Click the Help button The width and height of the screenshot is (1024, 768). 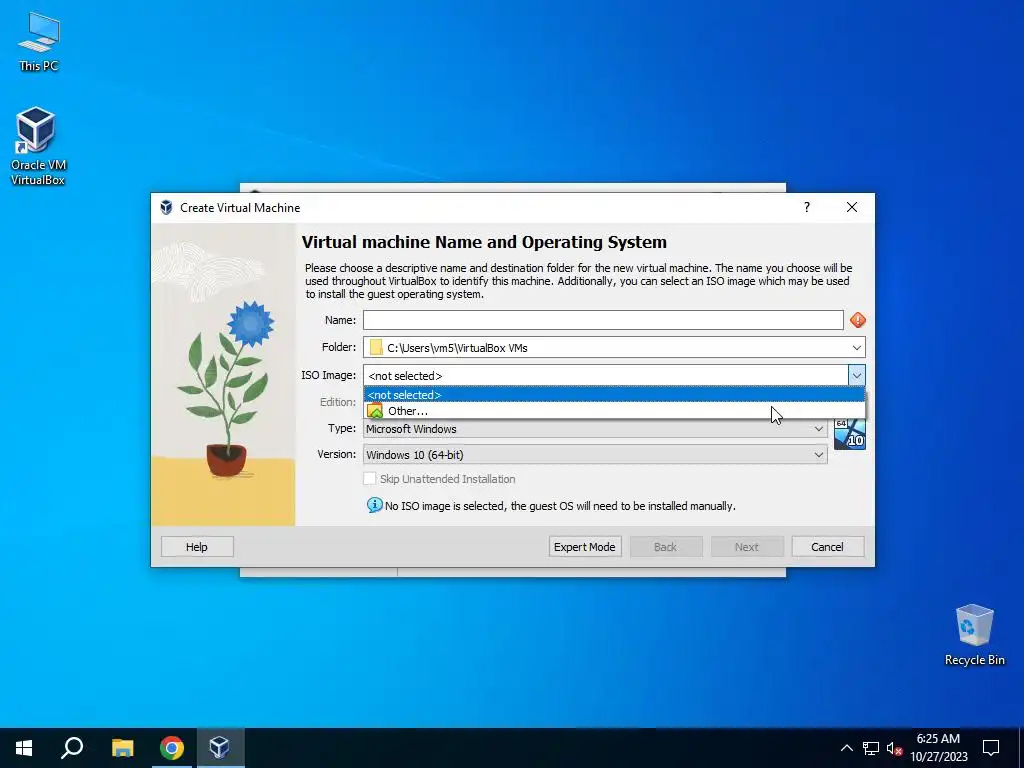point(197,547)
